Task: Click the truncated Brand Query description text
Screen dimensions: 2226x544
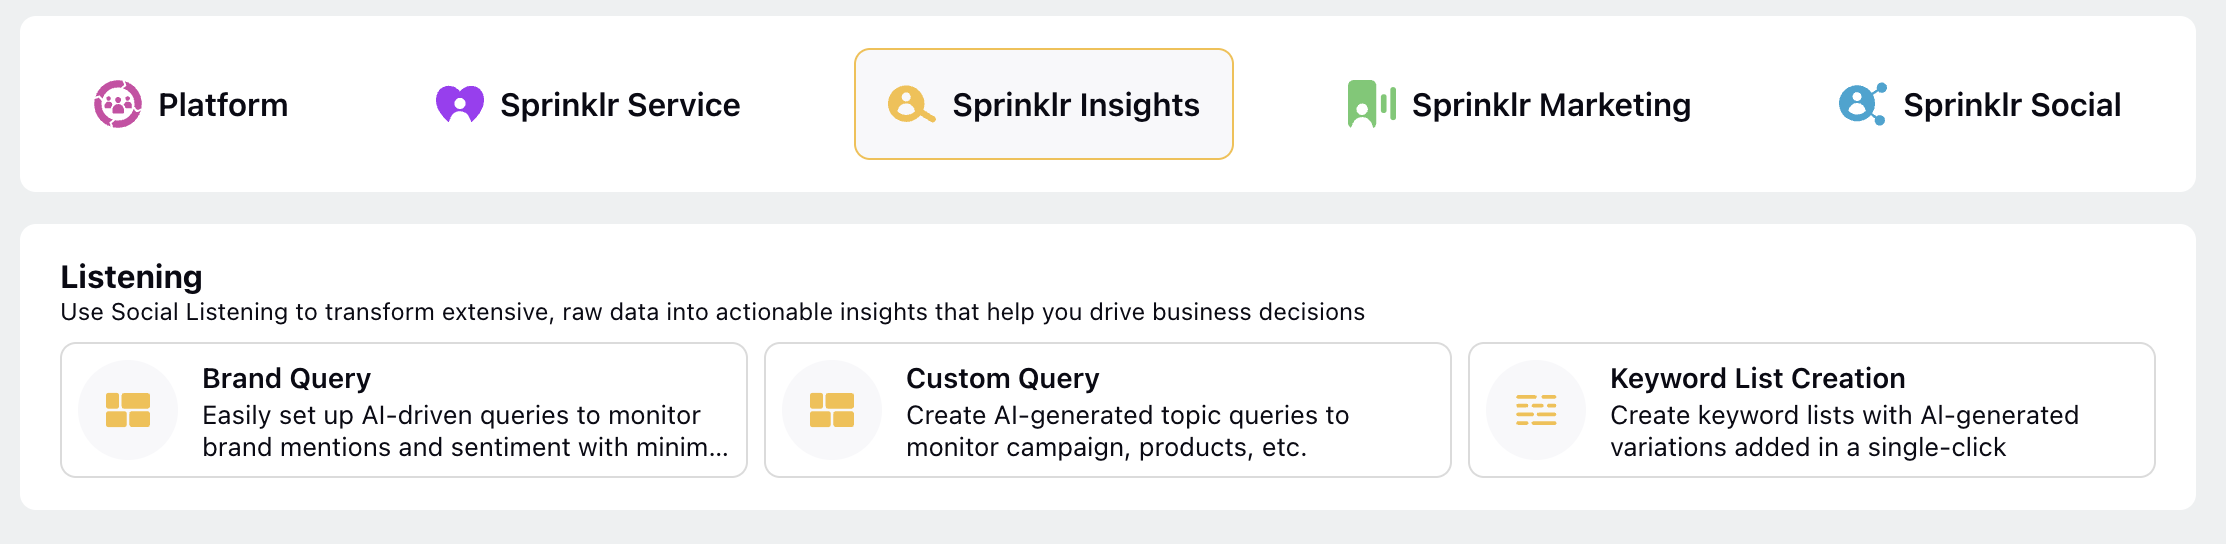Action: [x=465, y=431]
